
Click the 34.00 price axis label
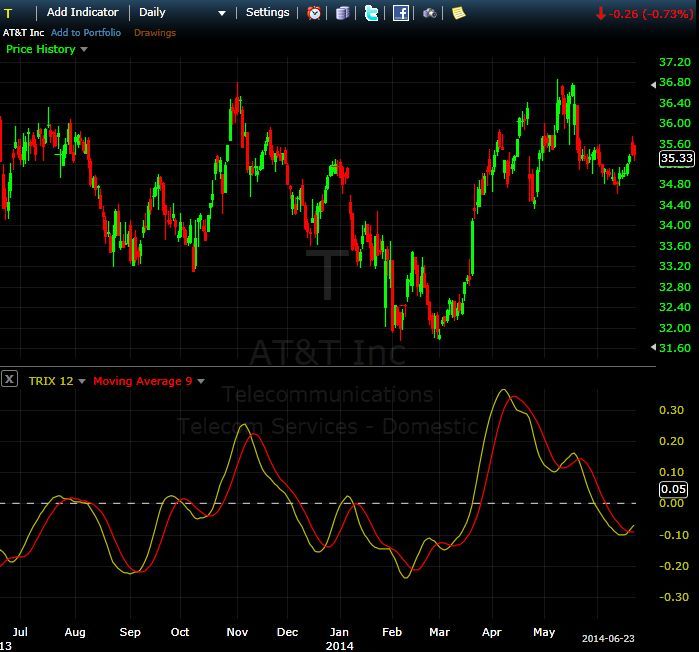pos(674,225)
